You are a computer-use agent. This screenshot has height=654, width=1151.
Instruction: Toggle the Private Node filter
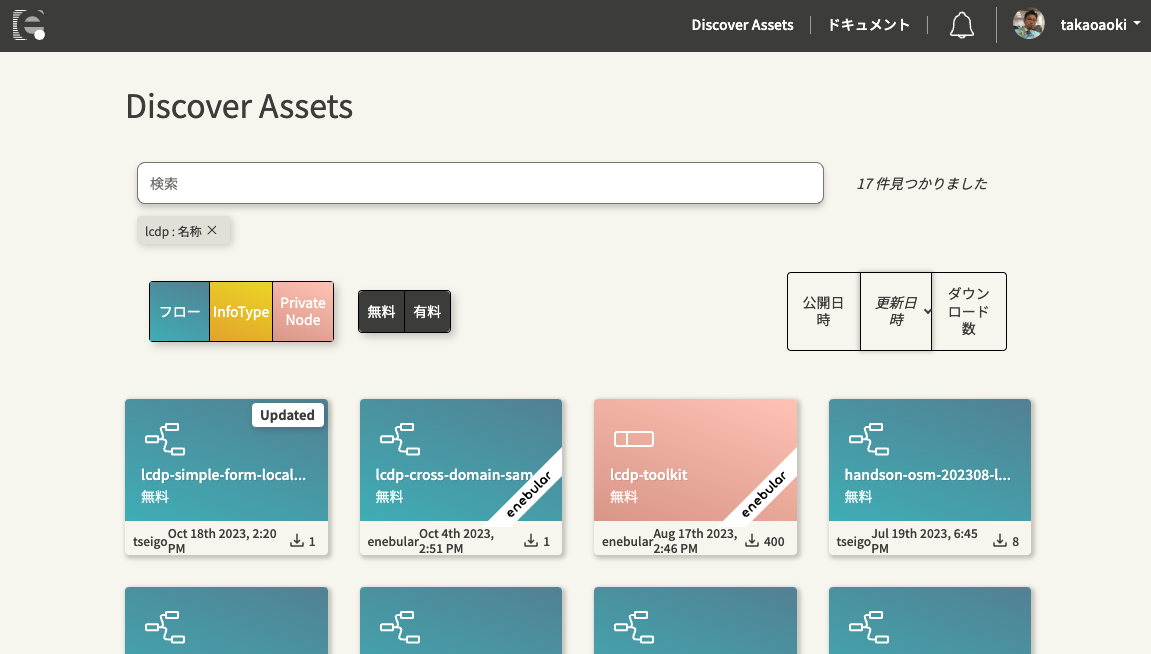pos(302,312)
